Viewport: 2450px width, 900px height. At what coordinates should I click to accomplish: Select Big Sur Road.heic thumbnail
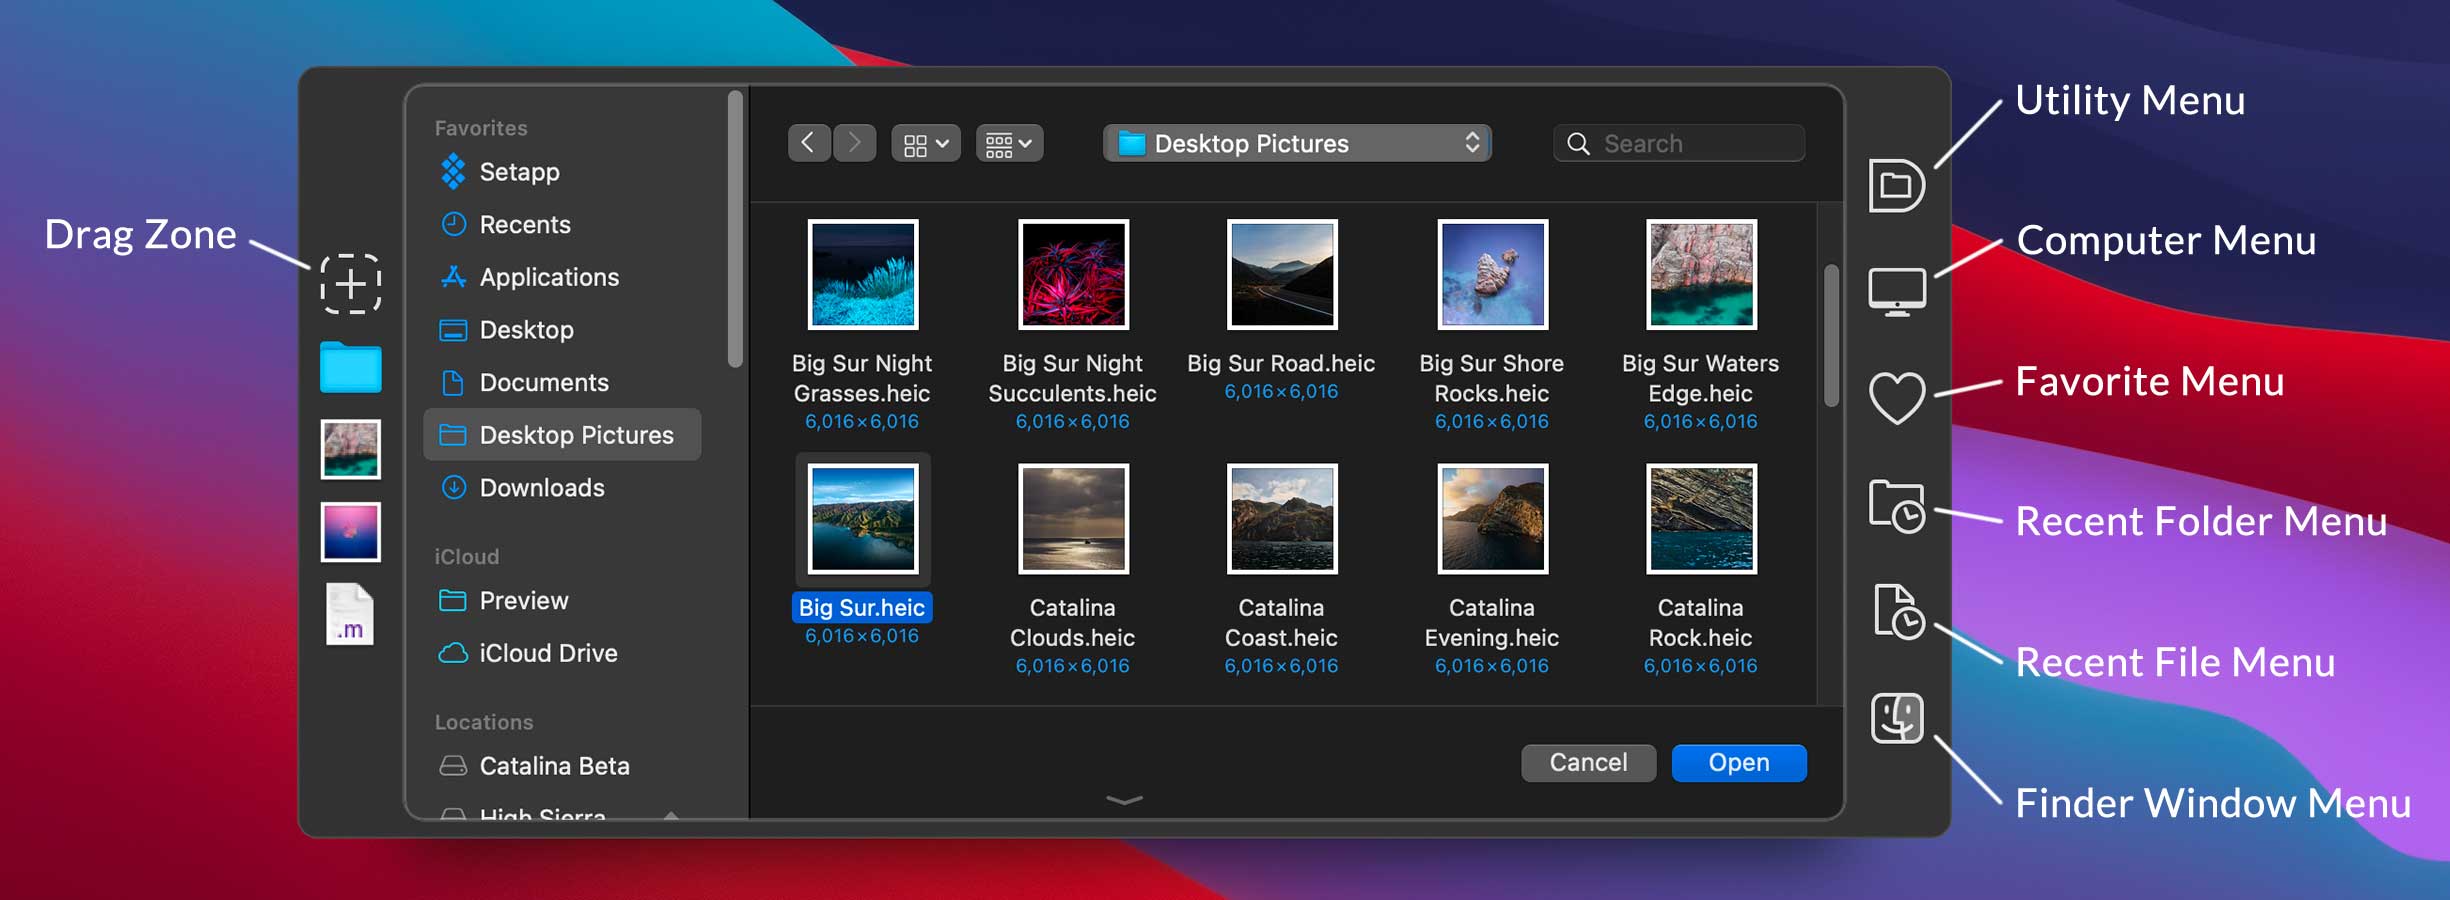pos(1282,274)
